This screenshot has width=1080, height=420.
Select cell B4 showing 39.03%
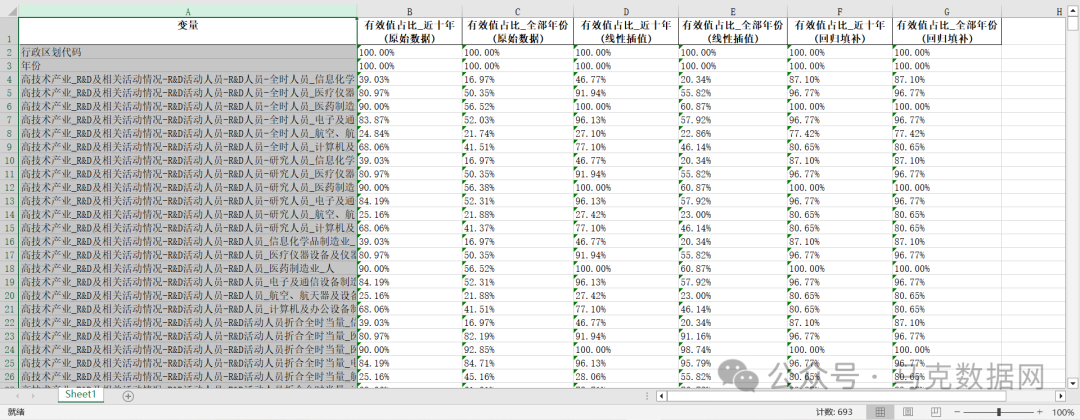coord(410,79)
